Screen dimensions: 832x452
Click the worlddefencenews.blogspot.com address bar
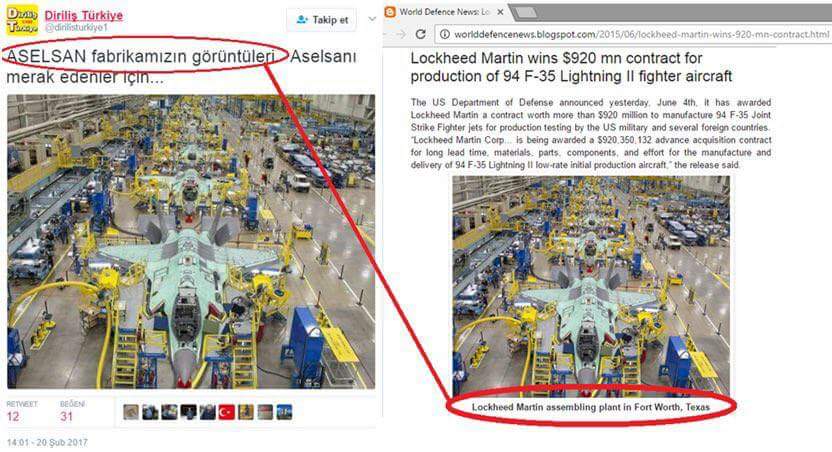point(632,34)
